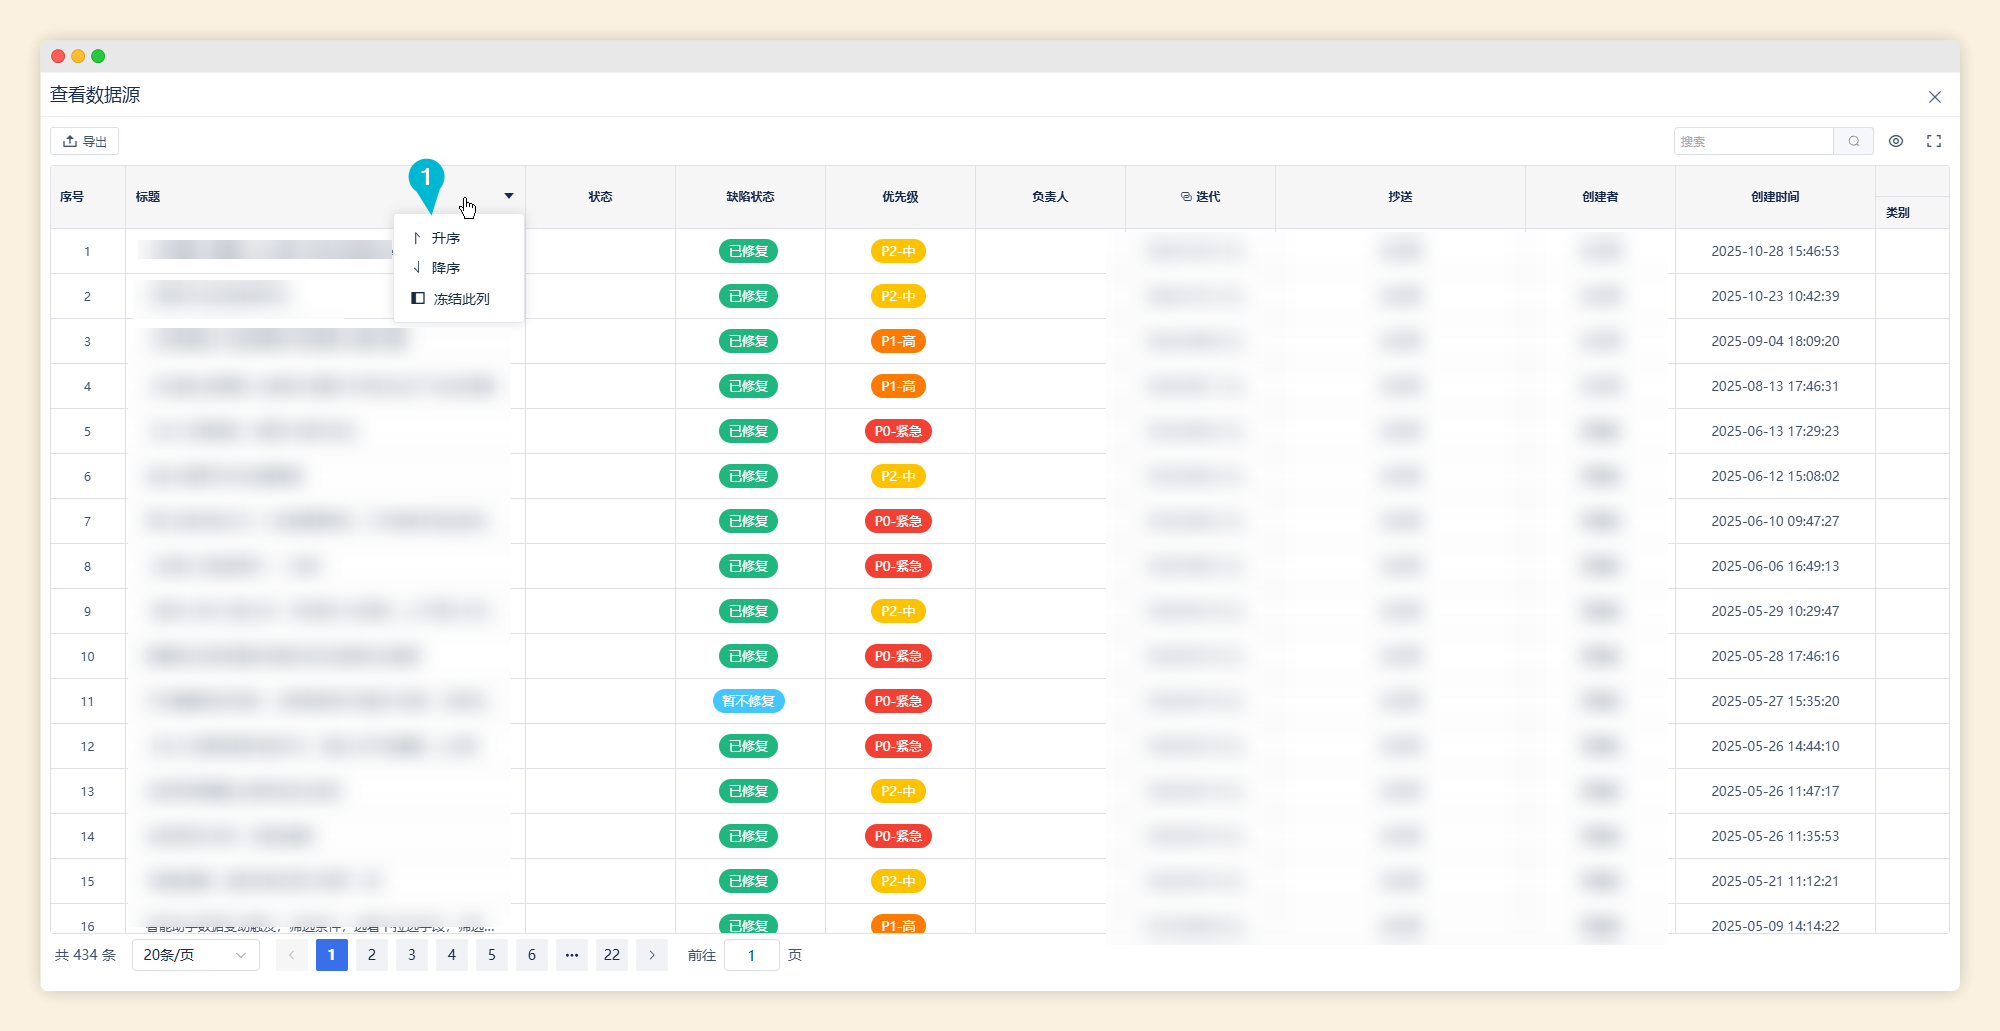Click the search magnifier icon
This screenshot has height=1031, width=2000.
click(1853, 141)
